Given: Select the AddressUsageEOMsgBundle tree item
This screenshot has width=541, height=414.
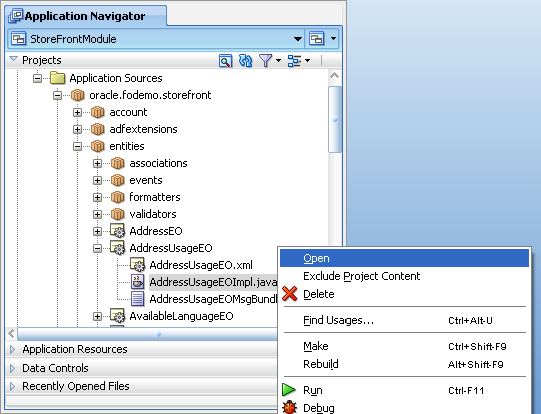Looking at the screenshot, I should pyautogui.click(x=213, y=299).
